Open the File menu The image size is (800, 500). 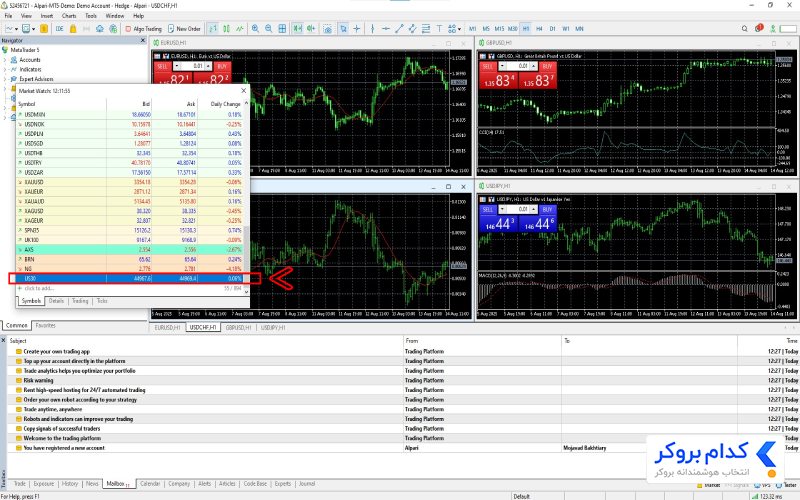pyautogui.click(x=8, y=16)
